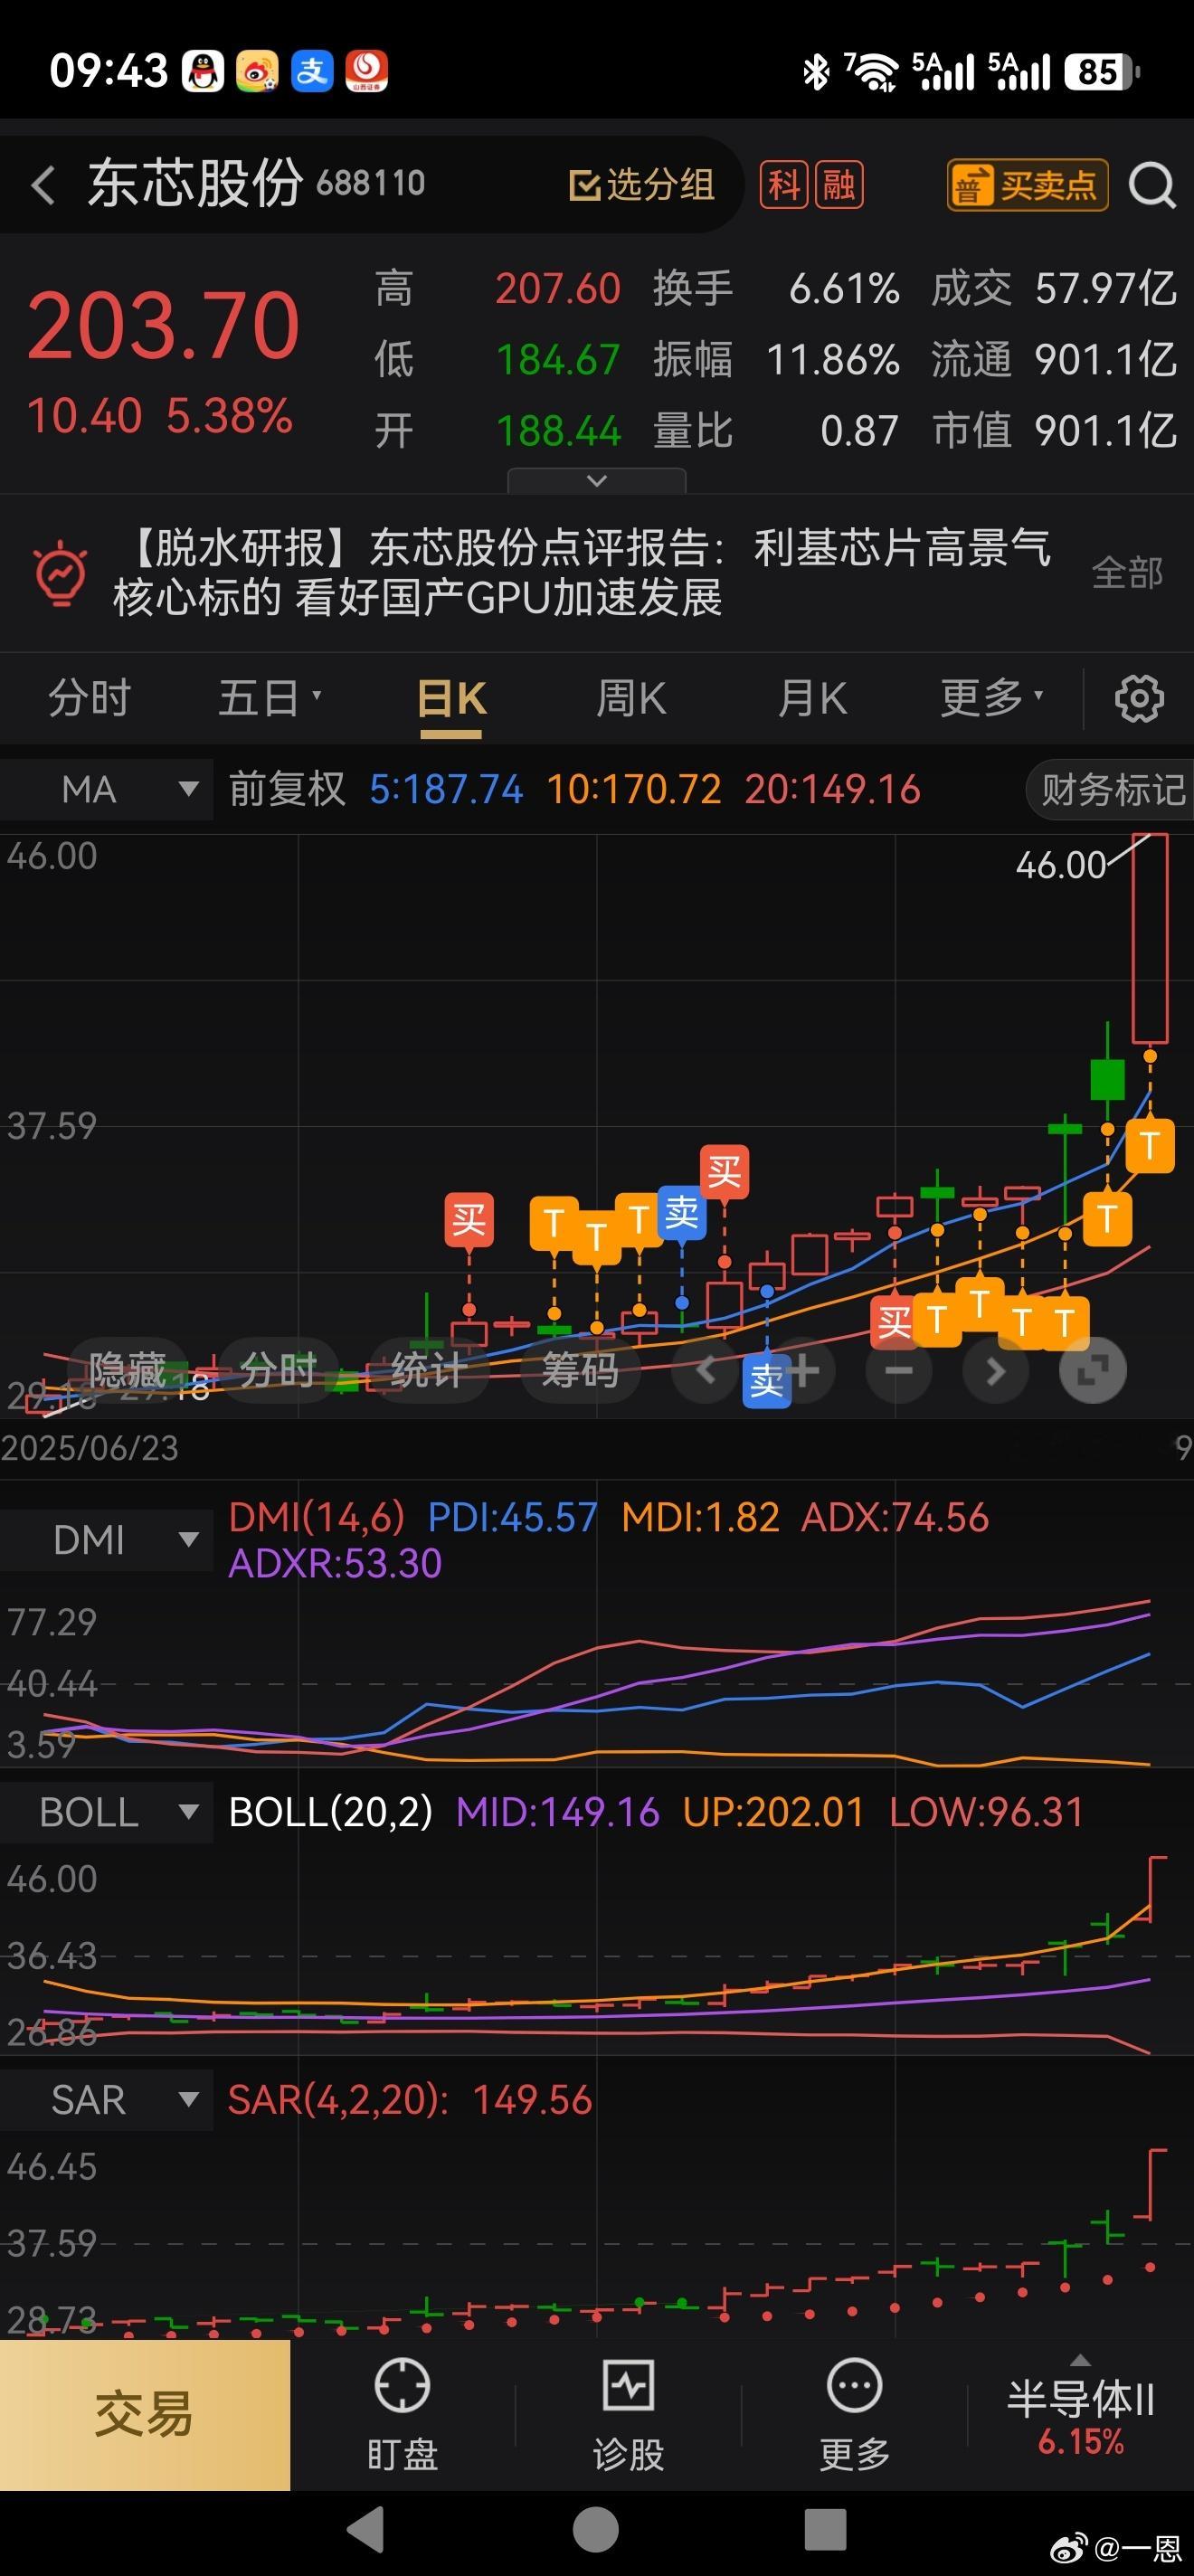Open chart settings gear icon
Image resolution: width=1194 pixels, height=2576 pixels.
[x=1139, y=698]
